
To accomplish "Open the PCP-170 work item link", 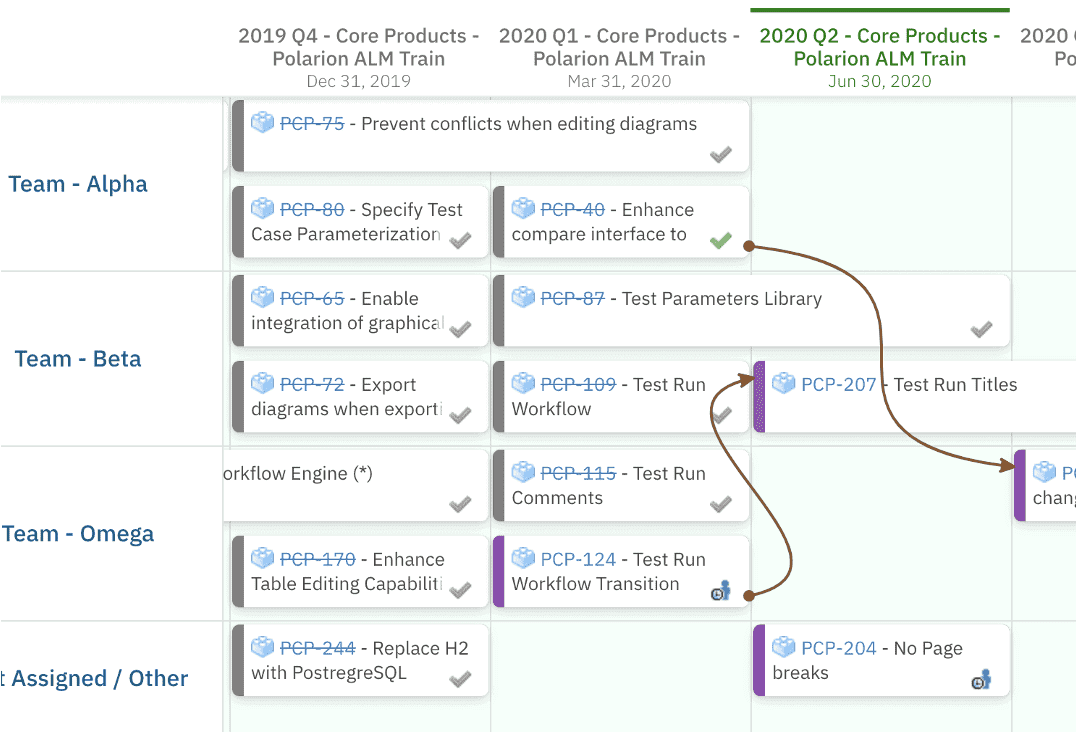I will (317, 559).
